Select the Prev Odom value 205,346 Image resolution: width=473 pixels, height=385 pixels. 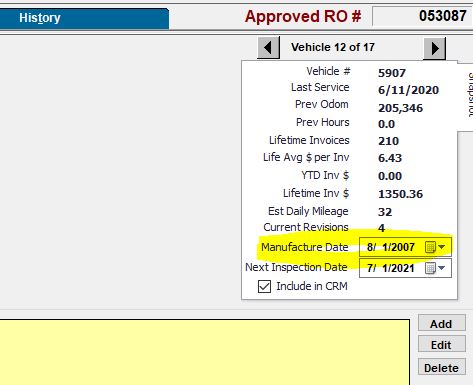coord(400,108)
